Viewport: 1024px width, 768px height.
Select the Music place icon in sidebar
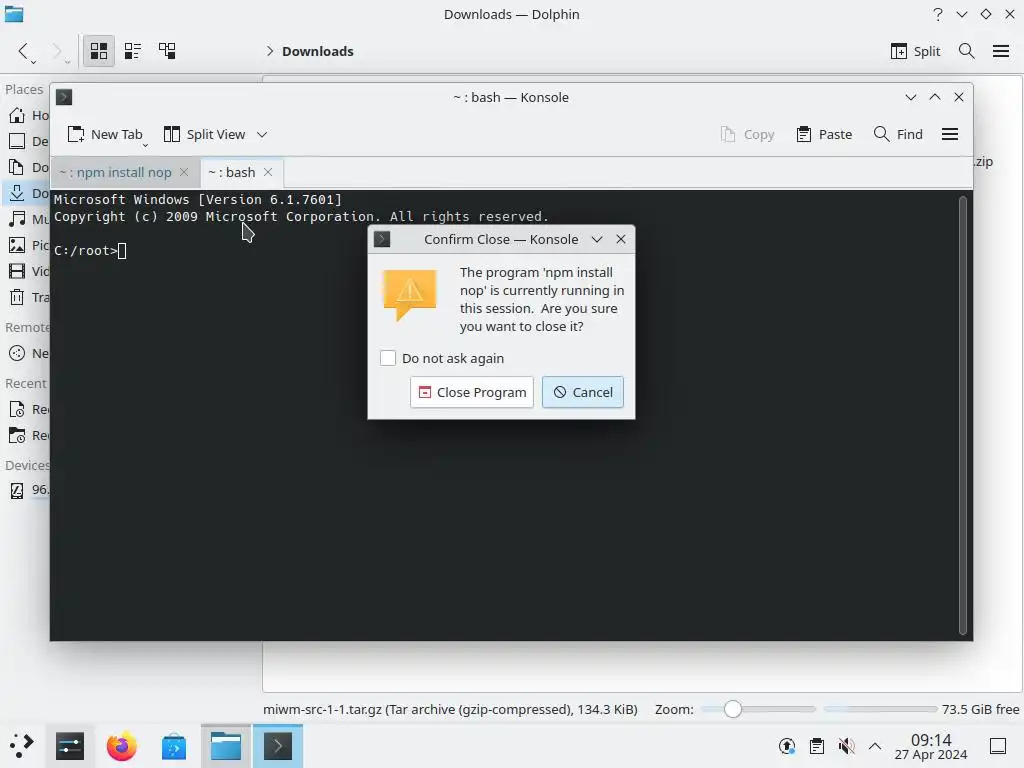pyautogui.click(x=17, y=219)
